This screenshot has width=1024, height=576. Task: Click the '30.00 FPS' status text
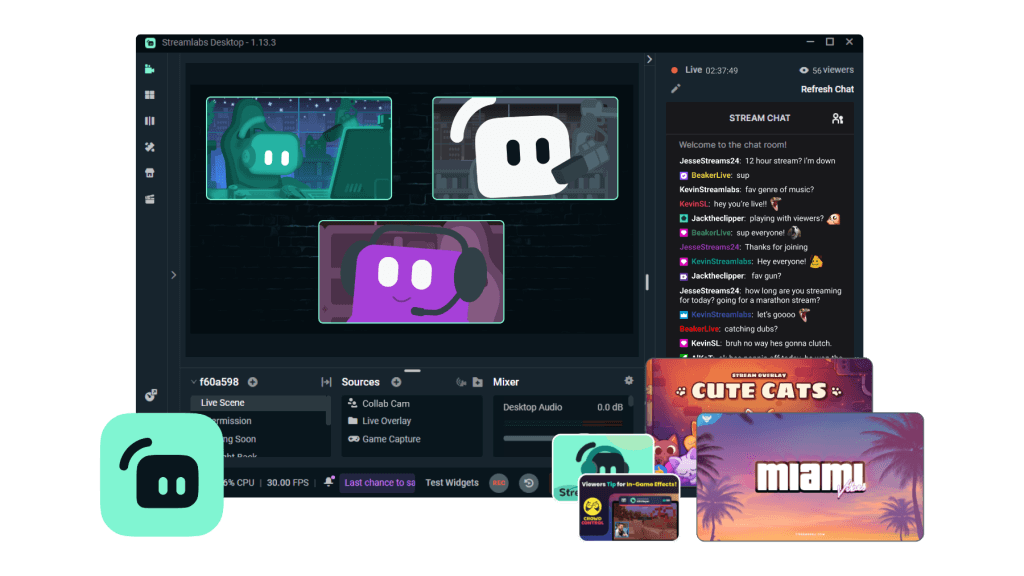287,483
